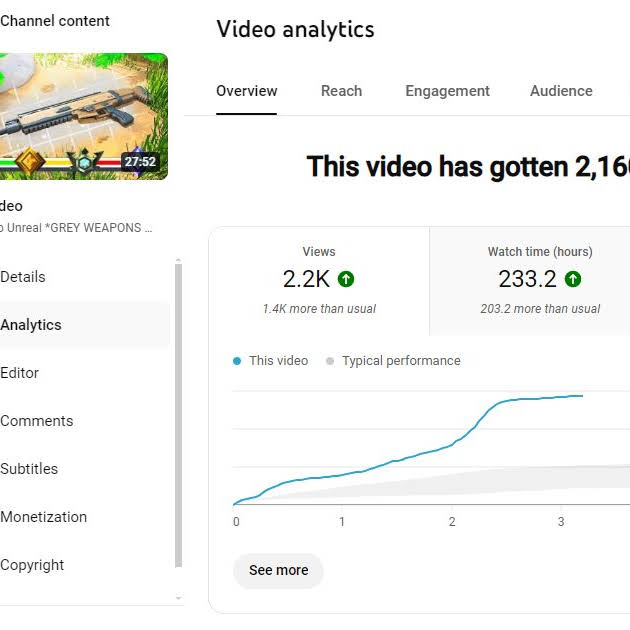Open the Monetization settings
This screenshot has height=630, width=630.
44,517
